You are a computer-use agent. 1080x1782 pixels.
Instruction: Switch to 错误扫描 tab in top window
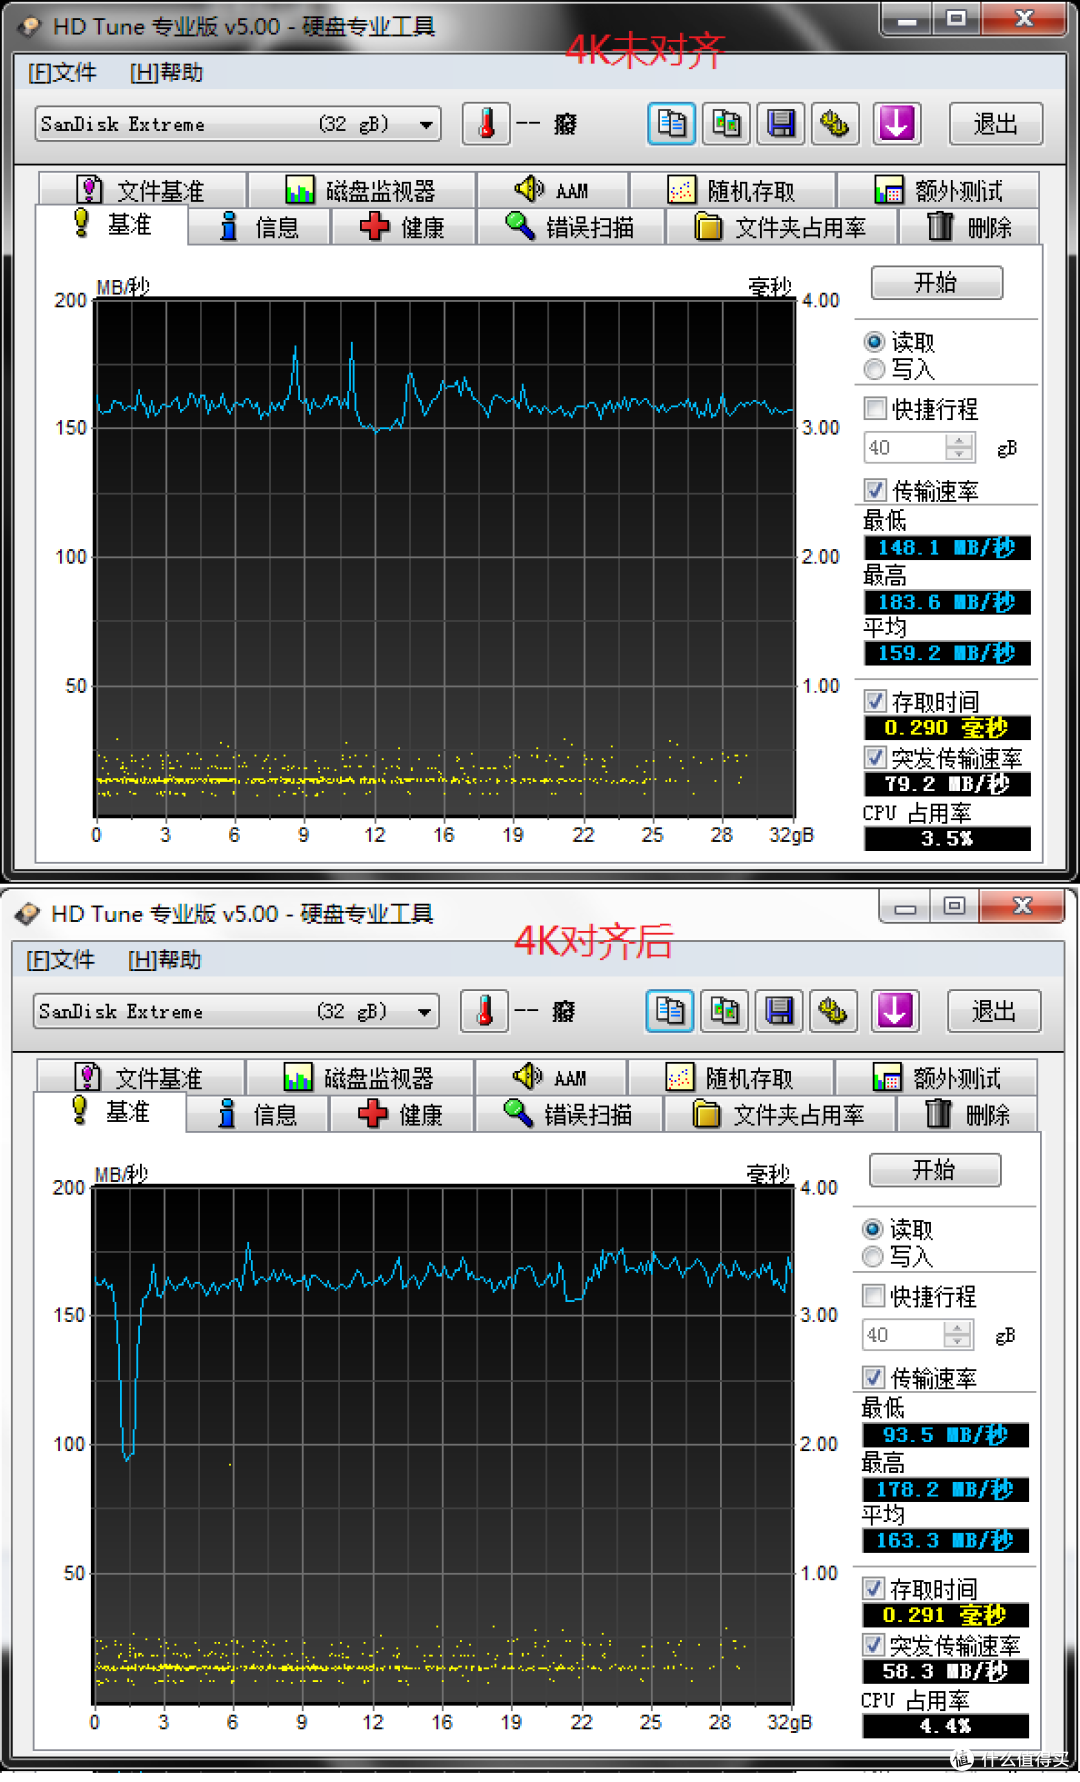pyautogui.click(x=570, y=227)
